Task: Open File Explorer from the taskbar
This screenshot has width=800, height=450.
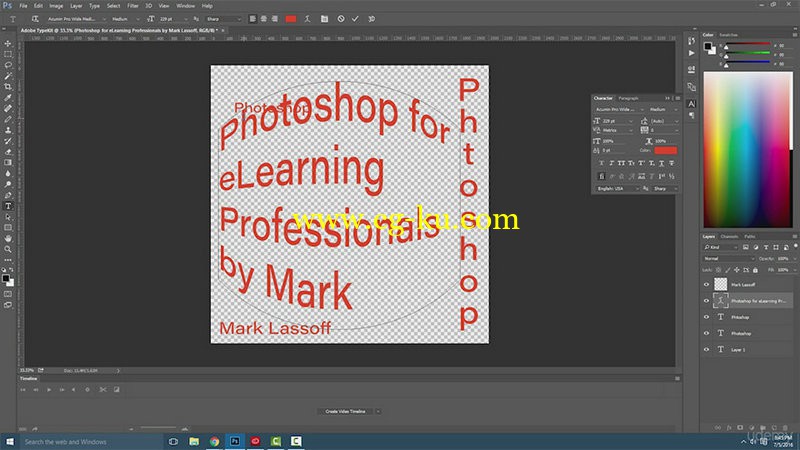Action: tap(194, 441)
